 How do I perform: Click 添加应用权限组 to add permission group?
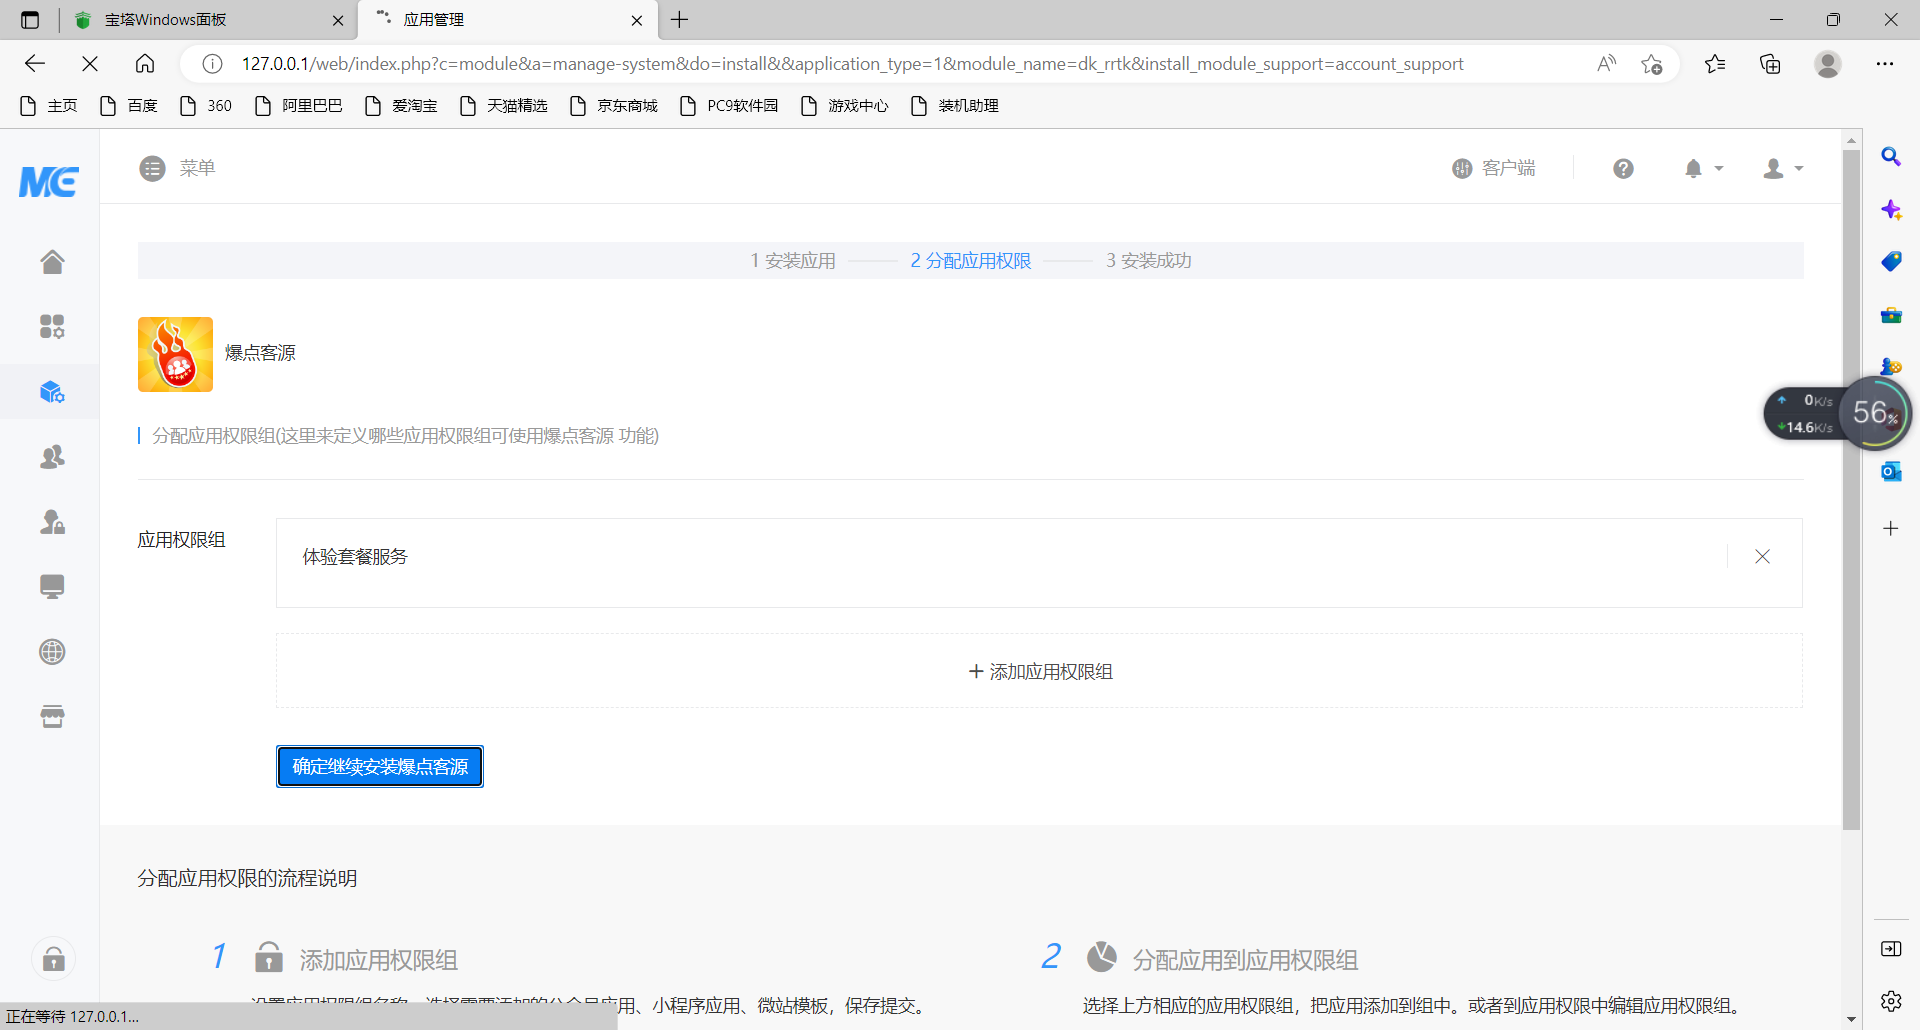click(x=1039, y=671)
